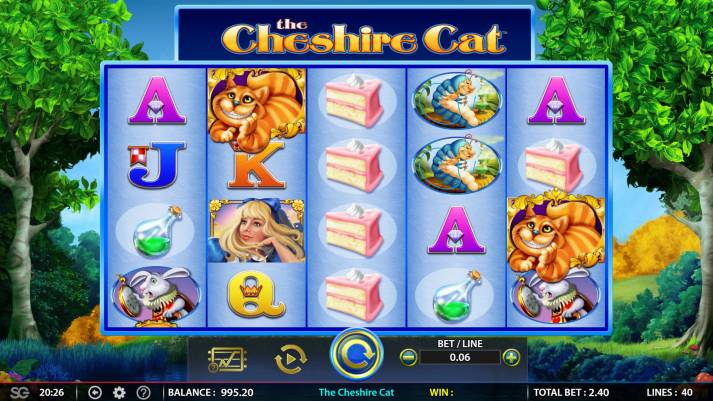Screen dimensions: 713x401
Task: Open settings gear in bottom bar
Action: point(119,392)
